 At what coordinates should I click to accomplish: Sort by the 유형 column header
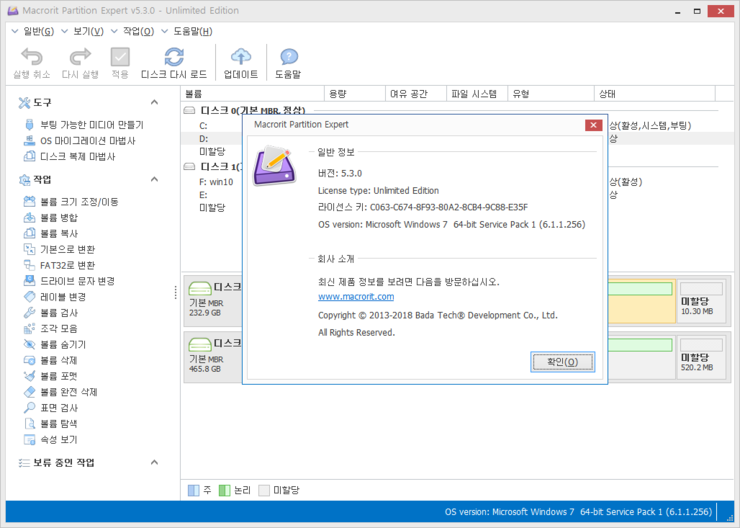pos(551,94)
